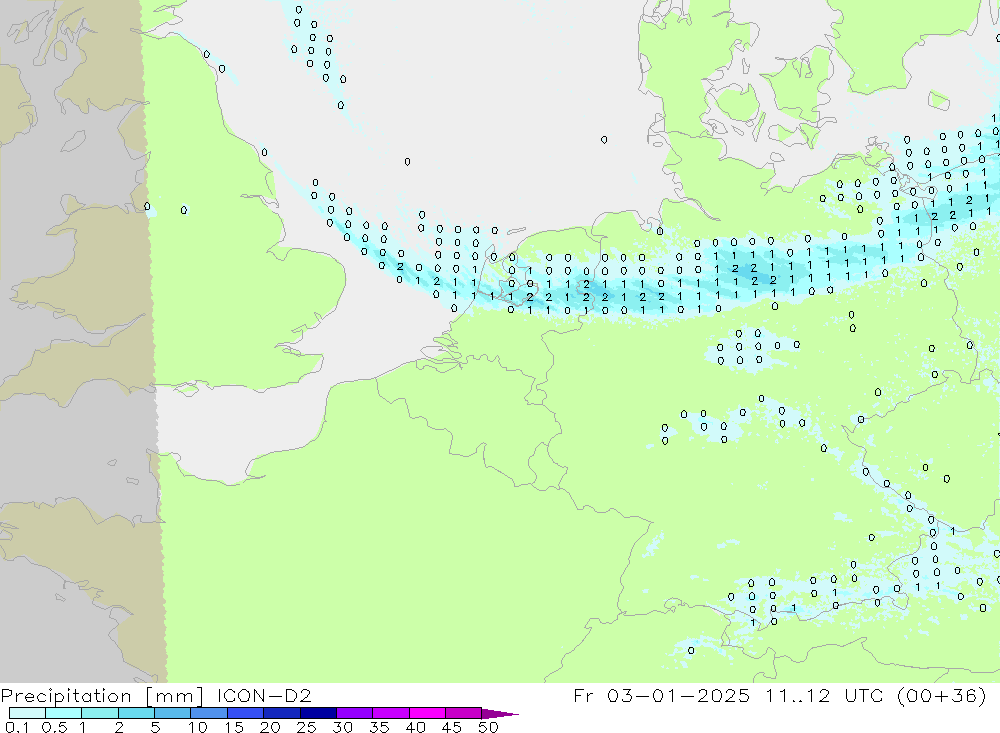
Task: Click the '30' legend scale label
Action: (x=342, y=727)
